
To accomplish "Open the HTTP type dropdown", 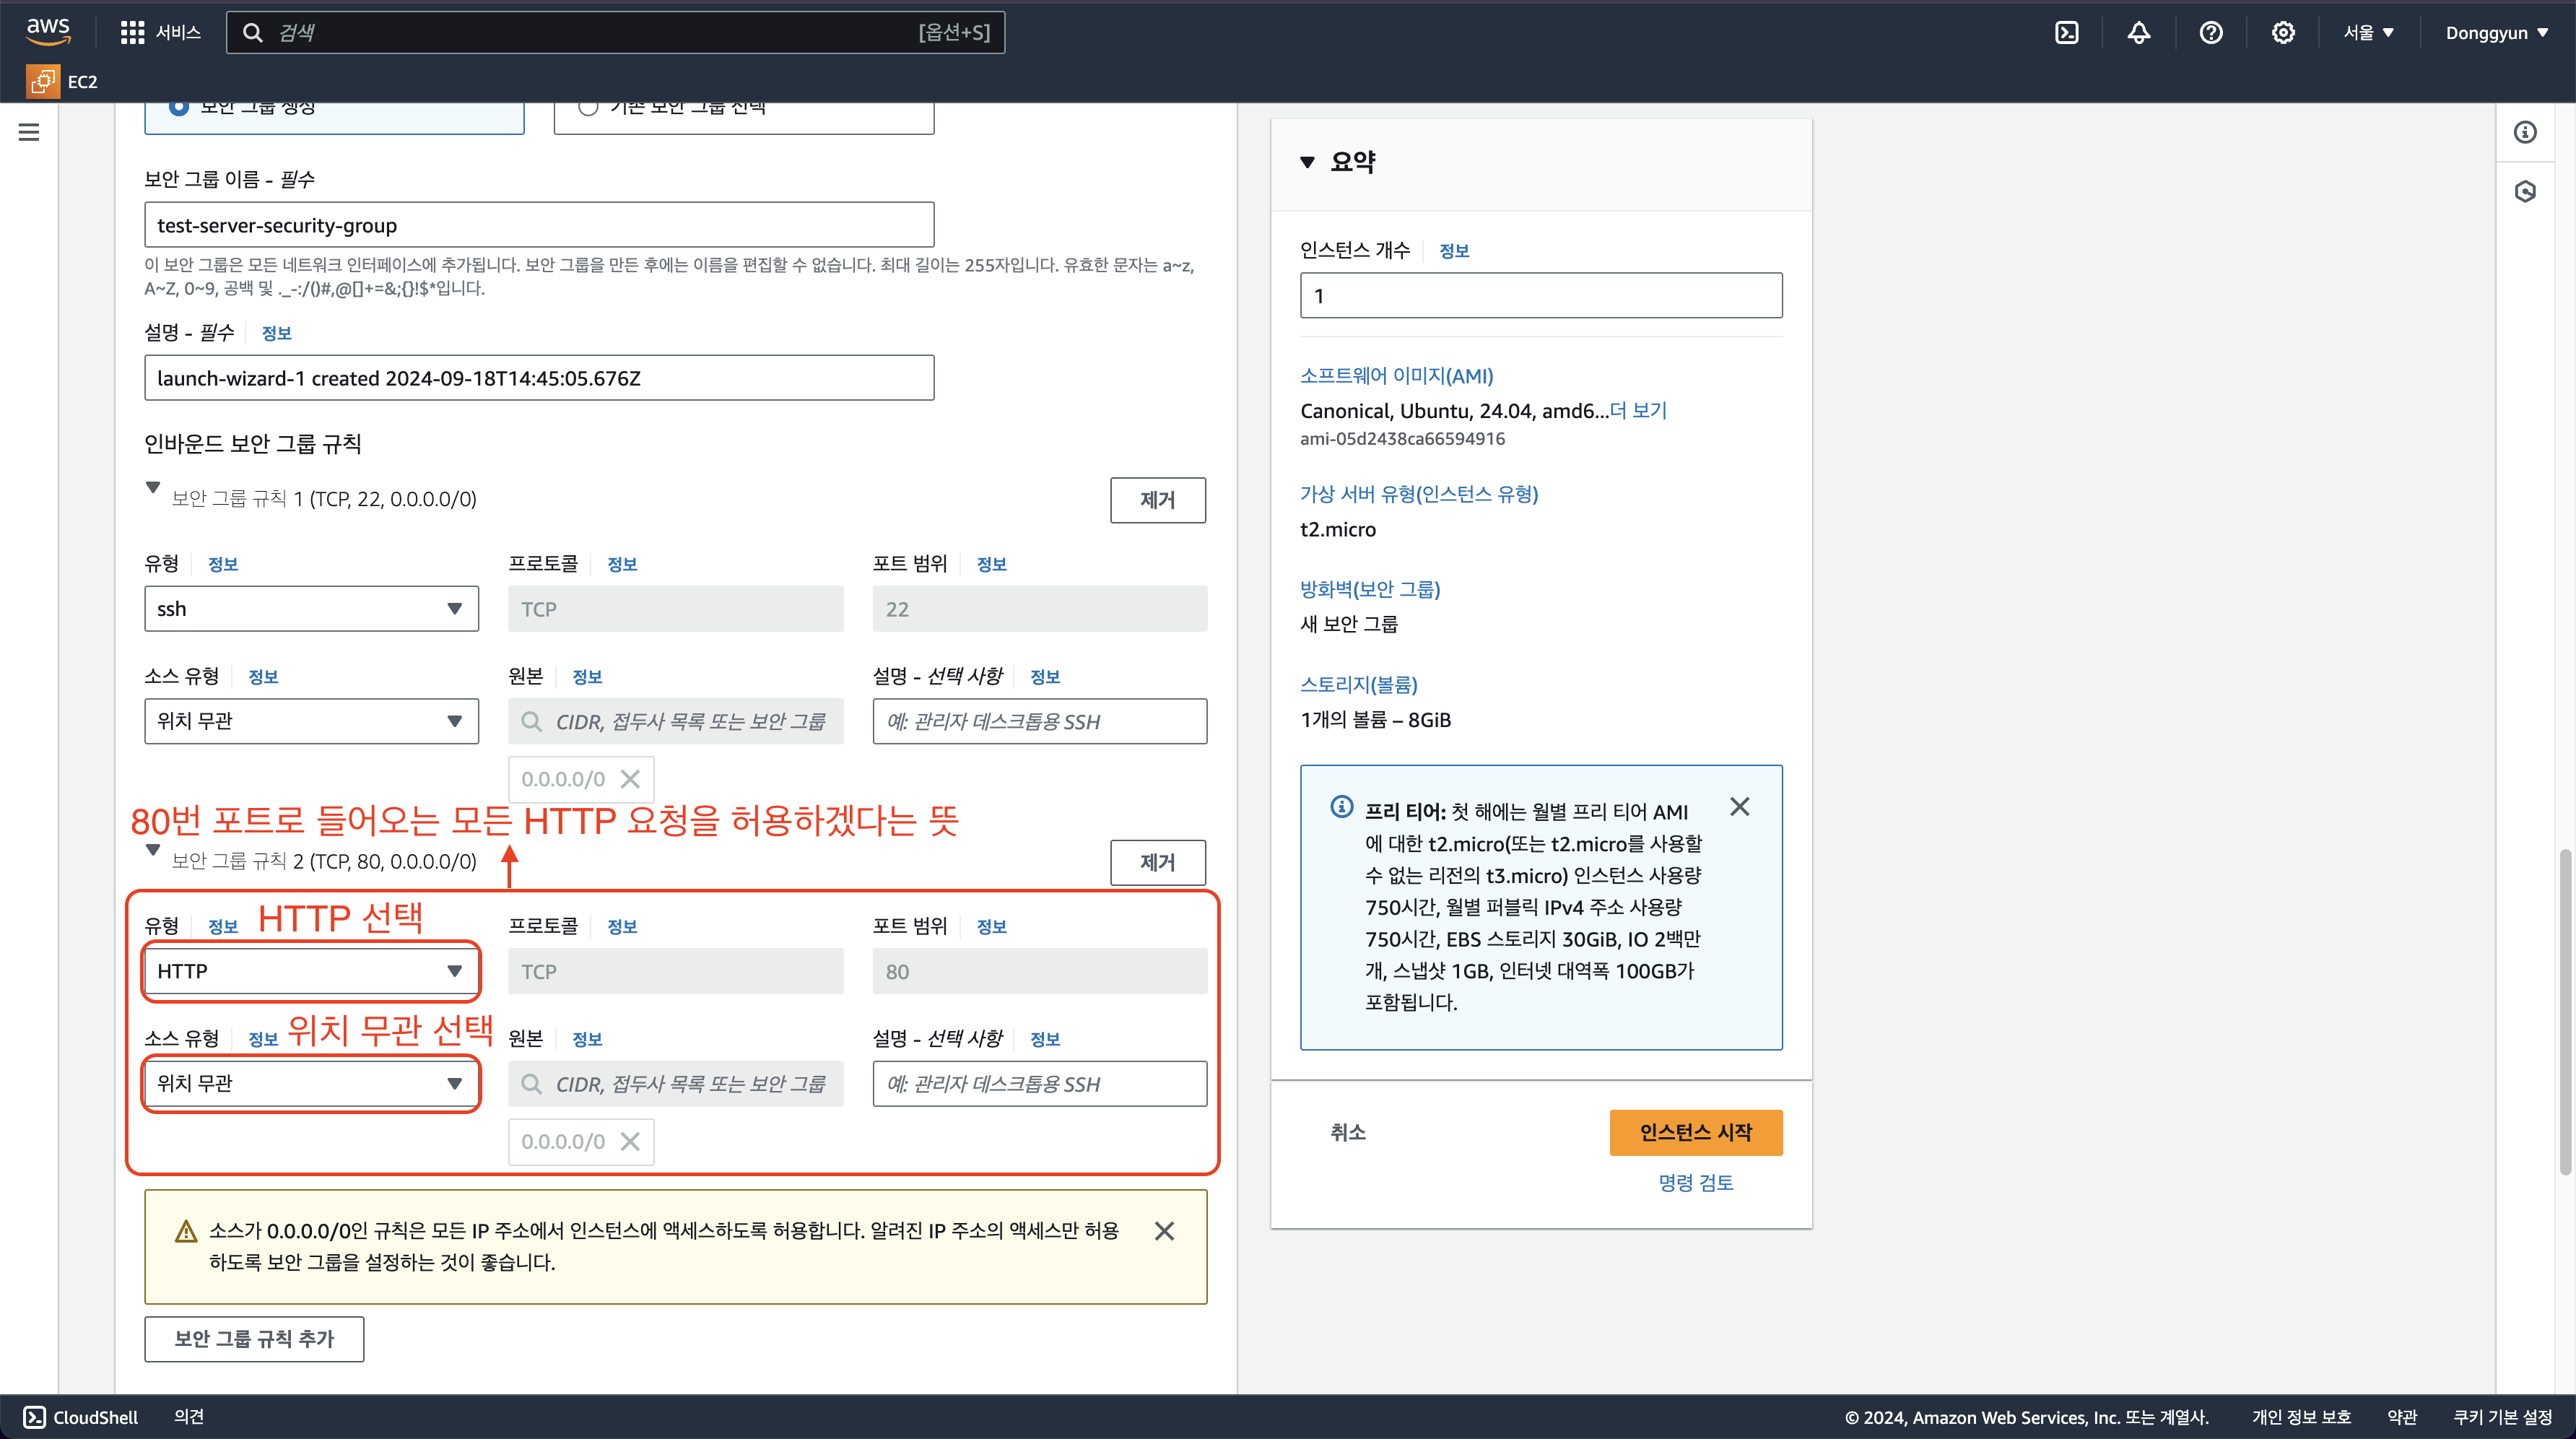I will [x=311, y=971].
